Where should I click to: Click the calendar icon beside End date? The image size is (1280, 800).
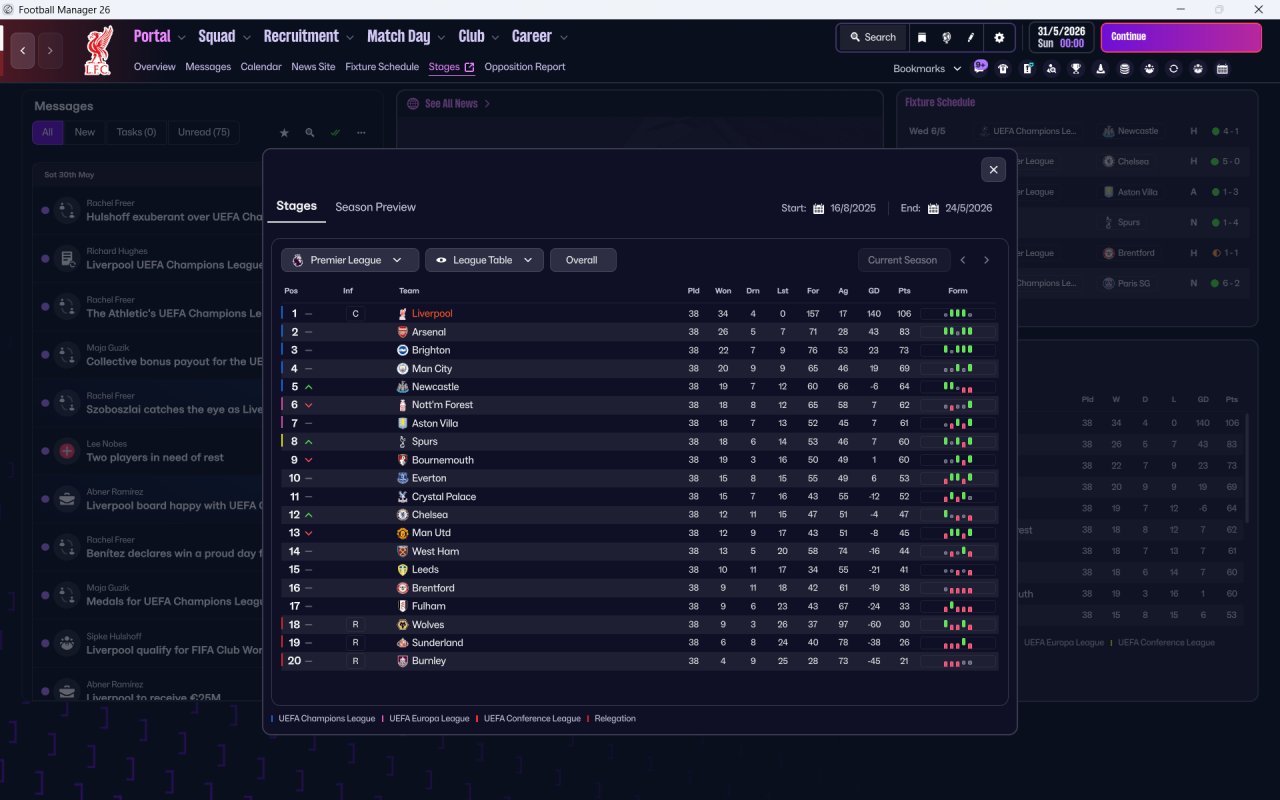933,208
